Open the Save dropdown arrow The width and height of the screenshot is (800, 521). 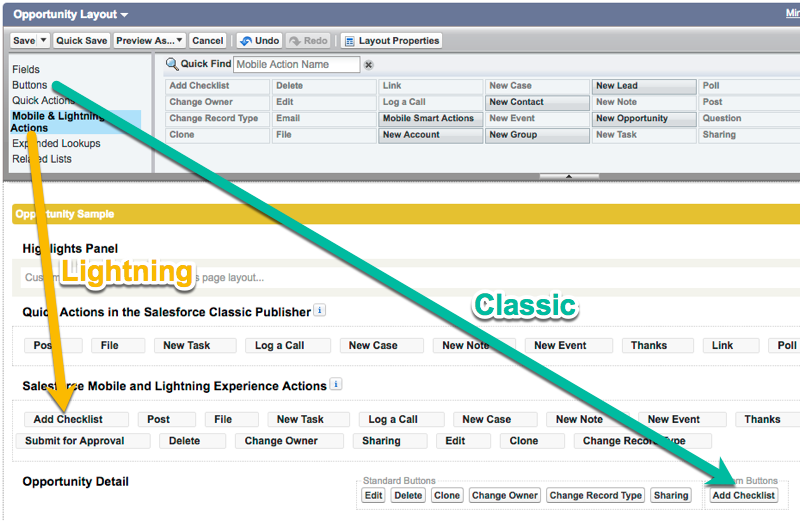(43, 40)
